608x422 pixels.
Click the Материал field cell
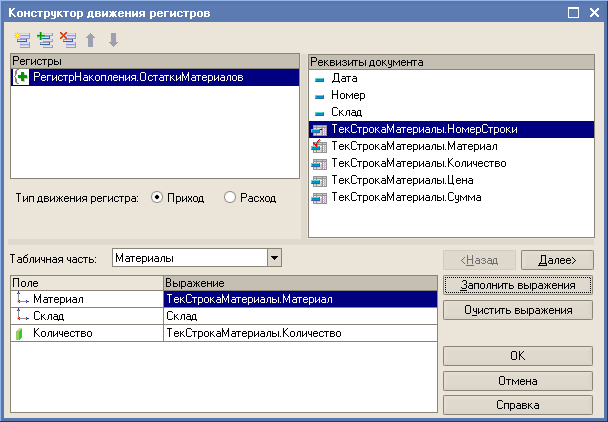coord(87,299)
